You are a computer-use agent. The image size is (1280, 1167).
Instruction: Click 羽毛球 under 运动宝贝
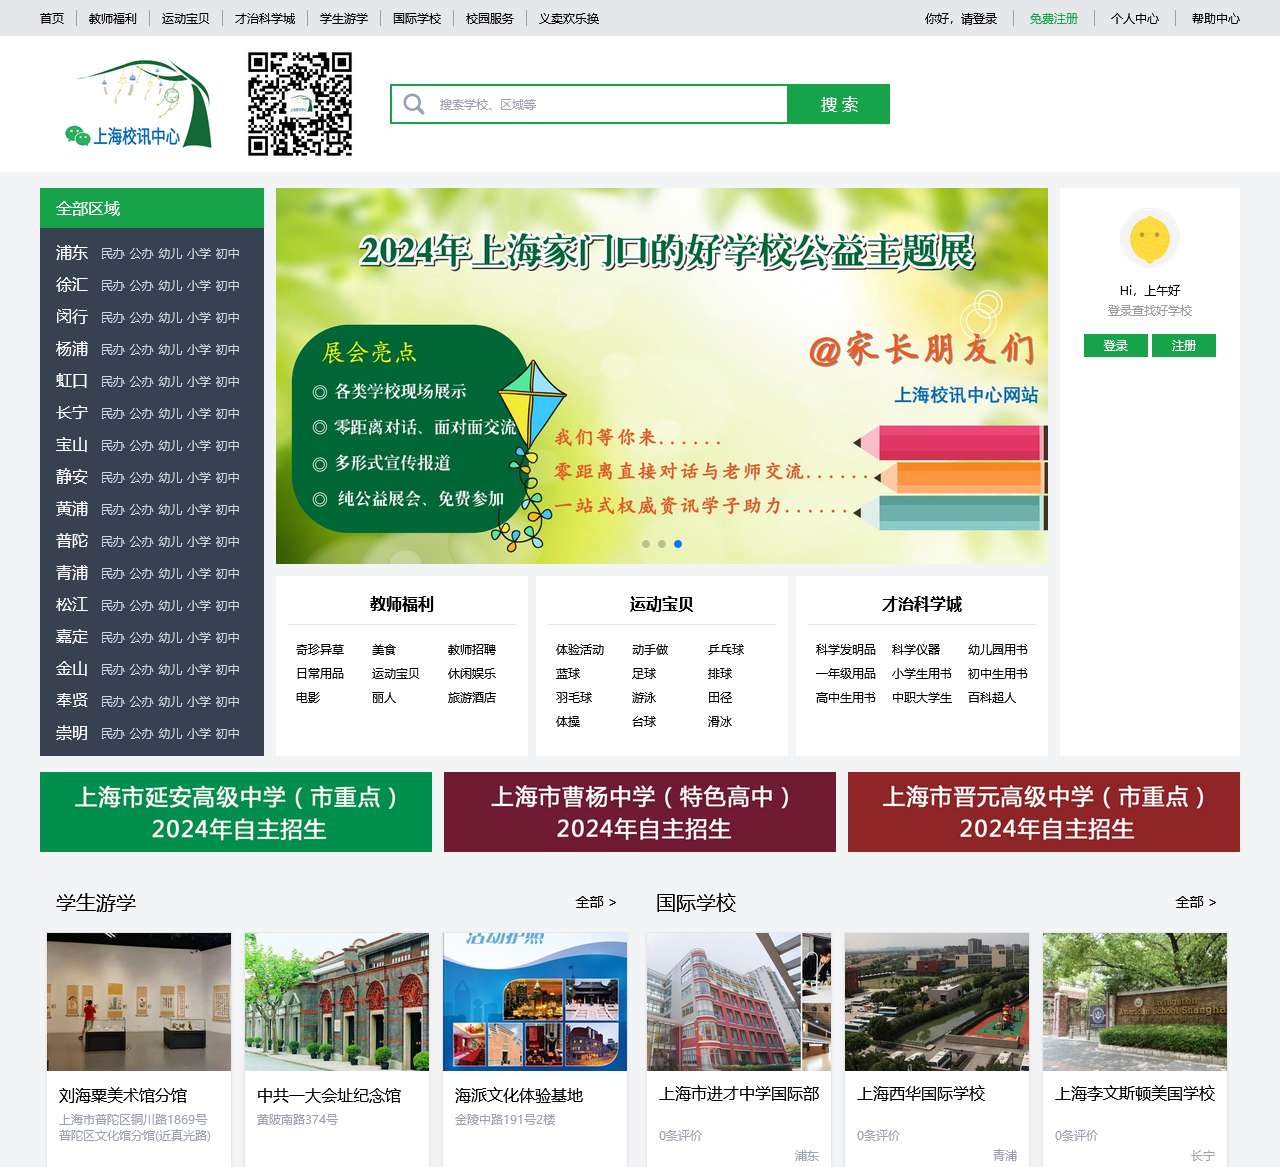574,698
